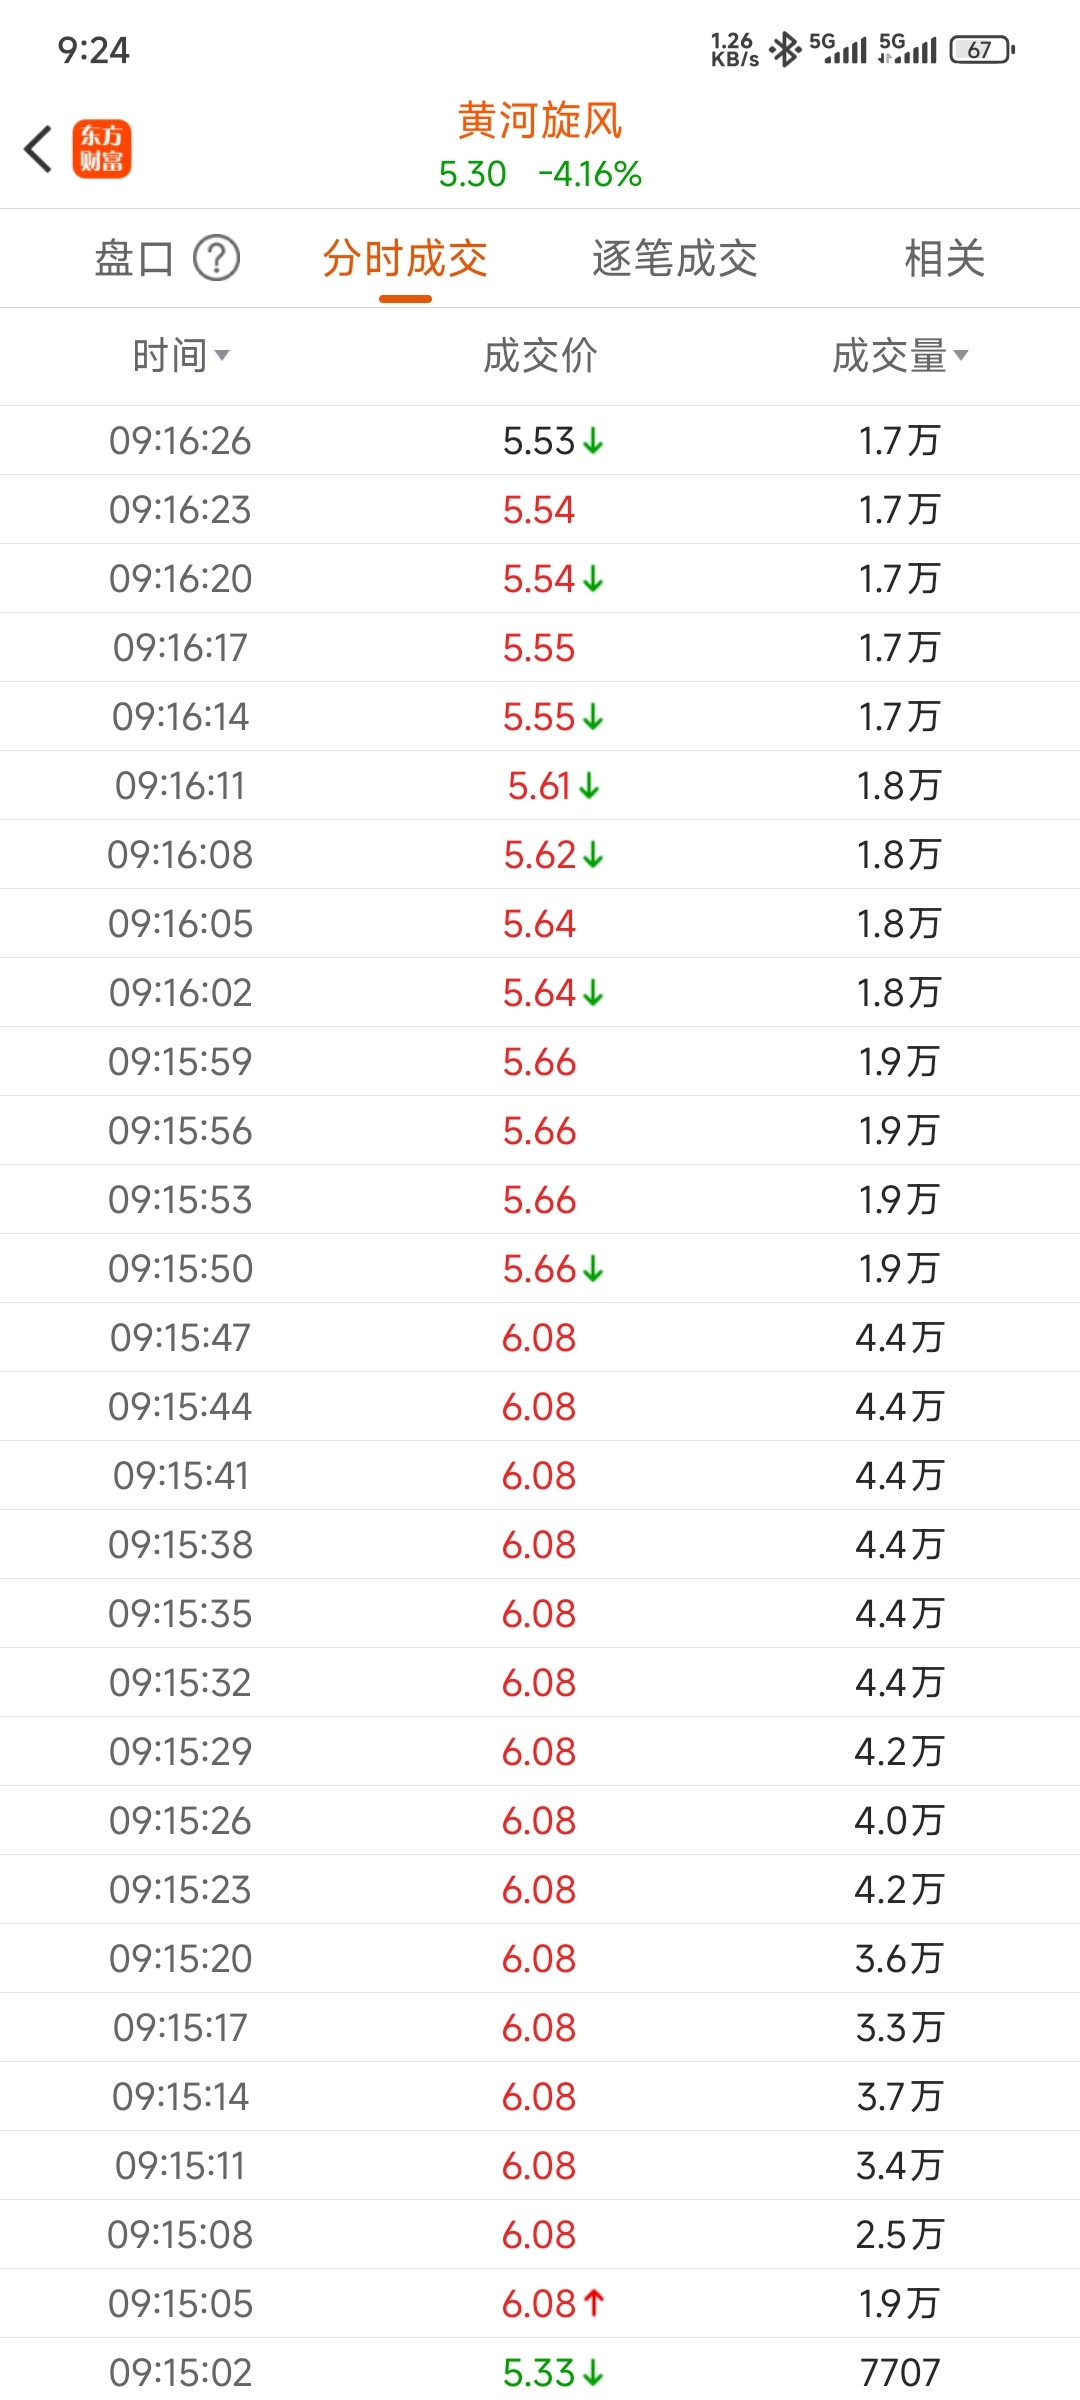Tap the back arrow icon
This screenshot has width=1080, height=2400.
pyautogui.click(x=38, y=150)
